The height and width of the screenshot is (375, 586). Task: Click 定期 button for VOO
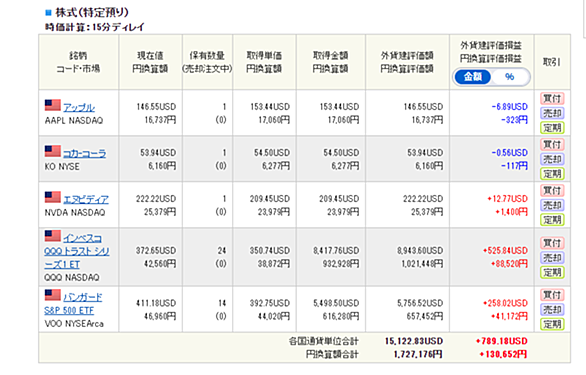(552, 324)
